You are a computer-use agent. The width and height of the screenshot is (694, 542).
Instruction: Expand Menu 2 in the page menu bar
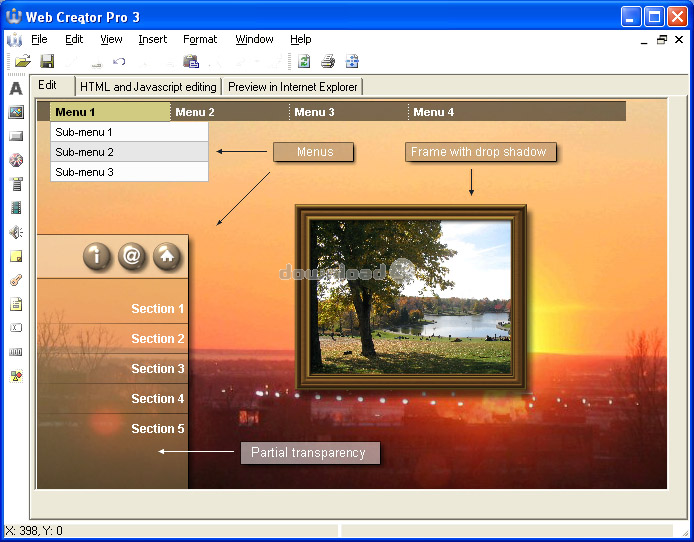tap(230, 112)
